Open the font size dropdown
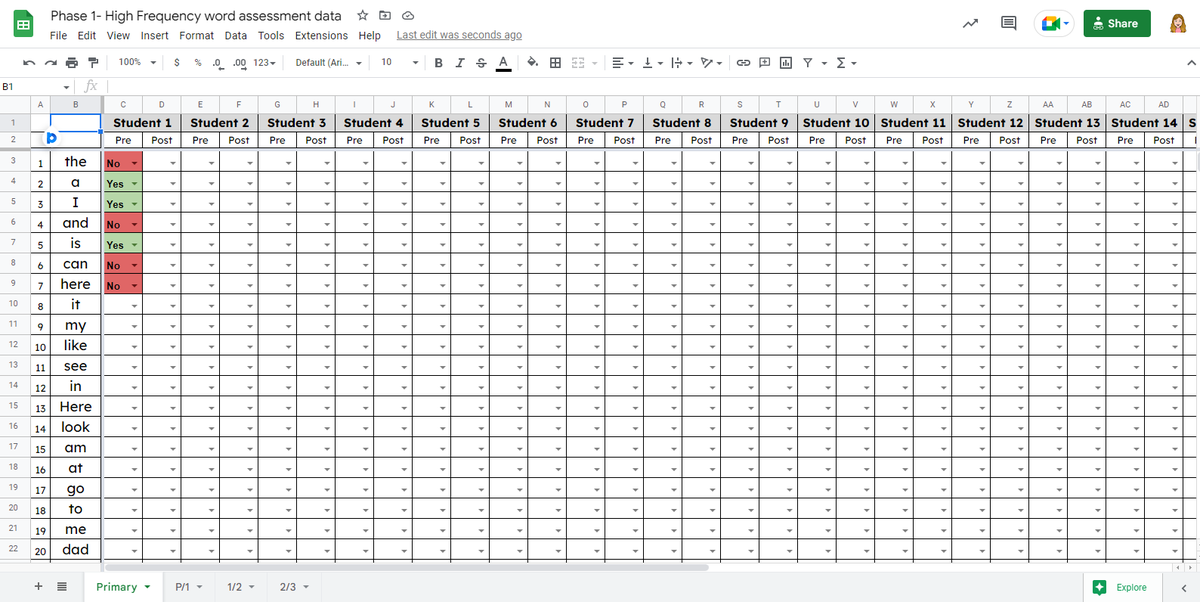The width and height of the screenshot is (1200, 602). pos(400,62)
